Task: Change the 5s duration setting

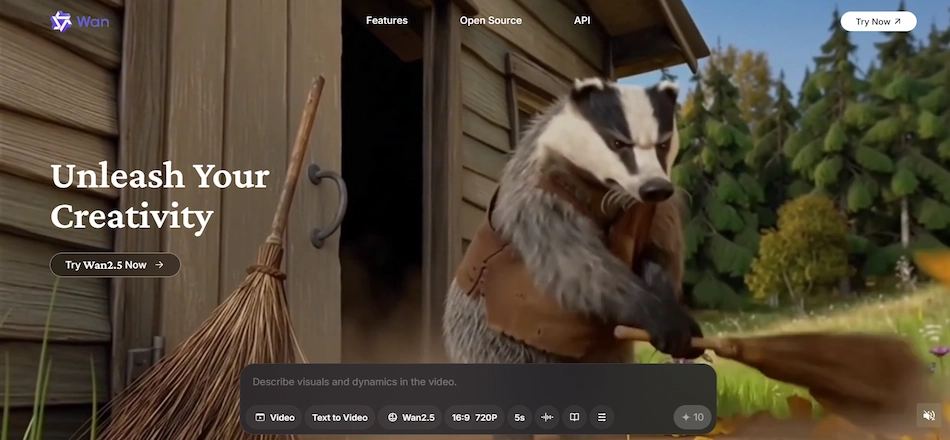Action: pyautogui.click(x=519, y=417)
